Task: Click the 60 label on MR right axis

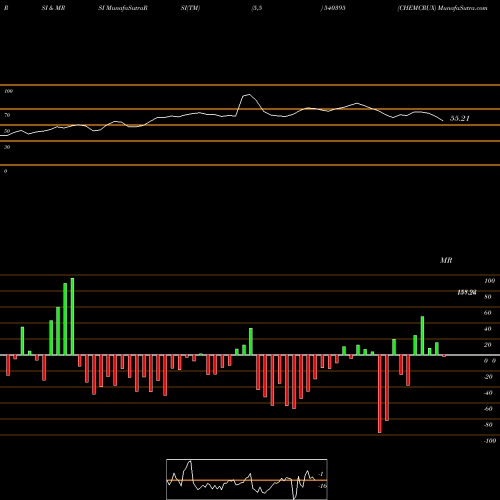Action: pyautogui.click(x=488, y=313)
